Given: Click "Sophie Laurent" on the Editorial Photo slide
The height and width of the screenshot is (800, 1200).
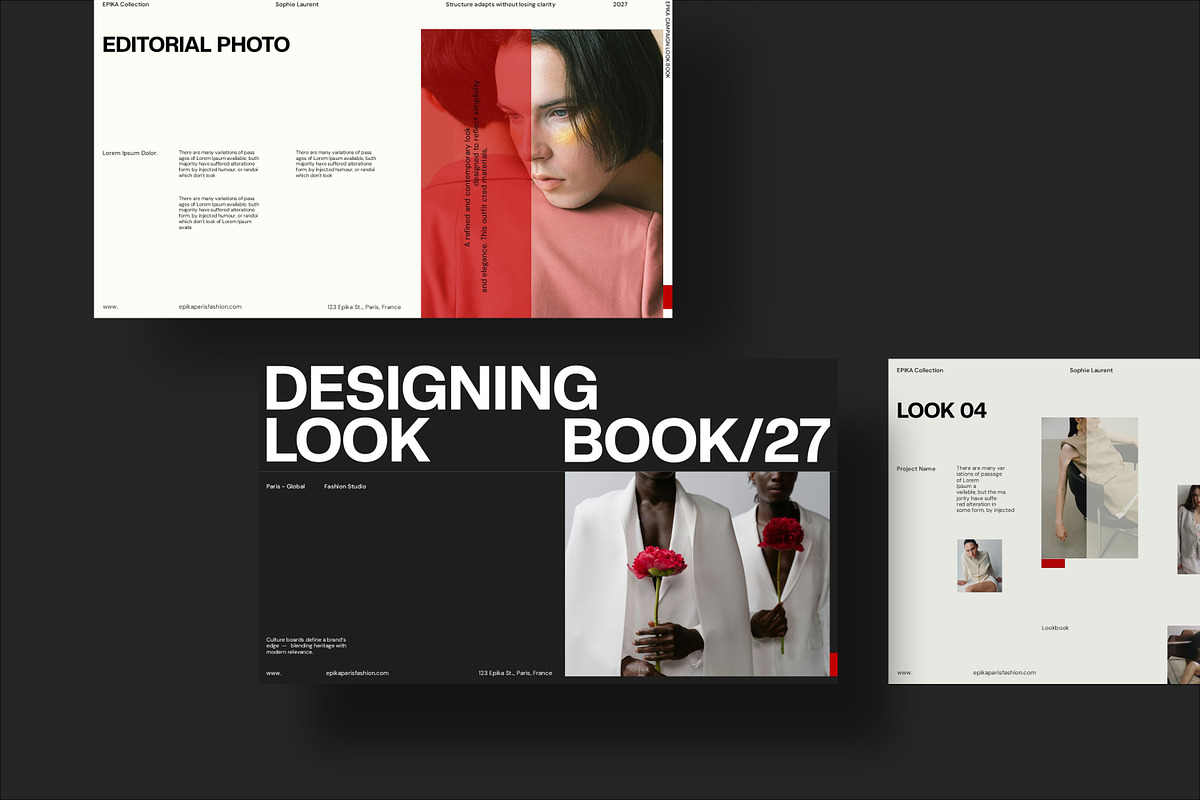Looking at the screenshot, I should (296, 4).
